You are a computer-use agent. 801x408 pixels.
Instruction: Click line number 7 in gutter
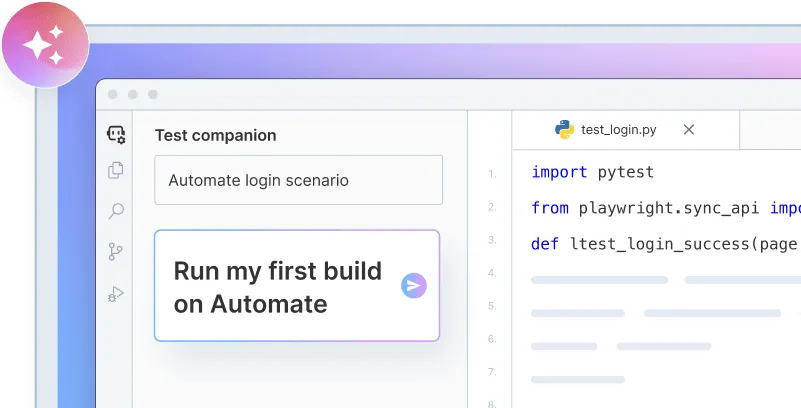tap(492, 372)
